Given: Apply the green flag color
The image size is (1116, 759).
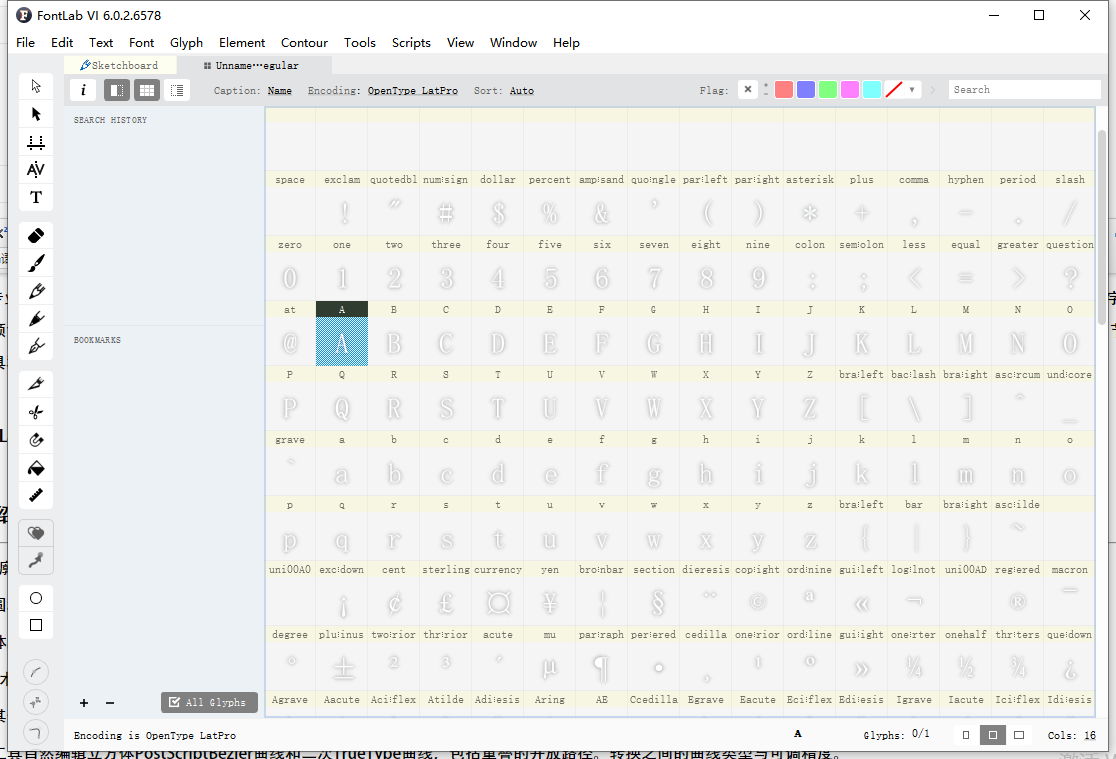Looking at the screenshot, I should (828, 90).
